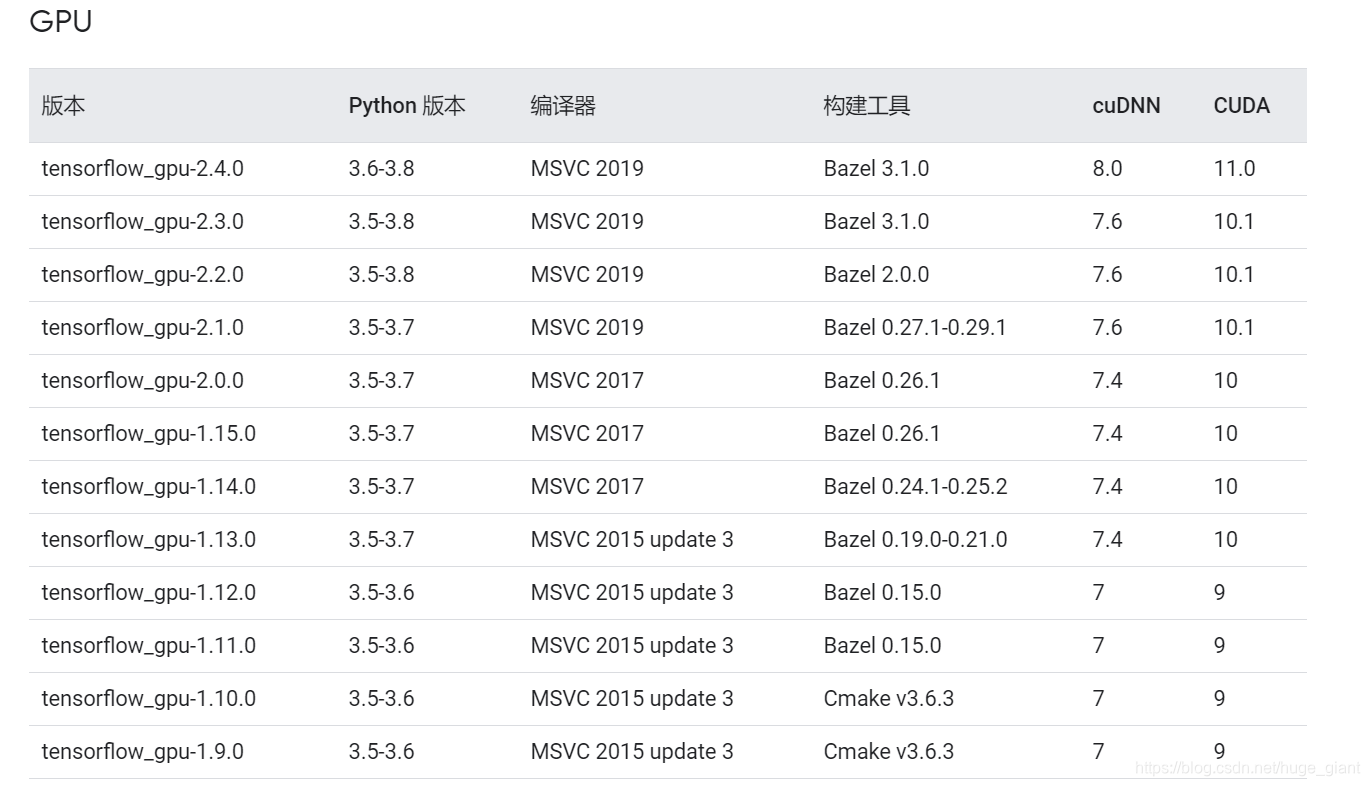Click the Python 版本 column header
Image resolution: width=1370 pixels, height=786 pixels.
tap(407, 105)
